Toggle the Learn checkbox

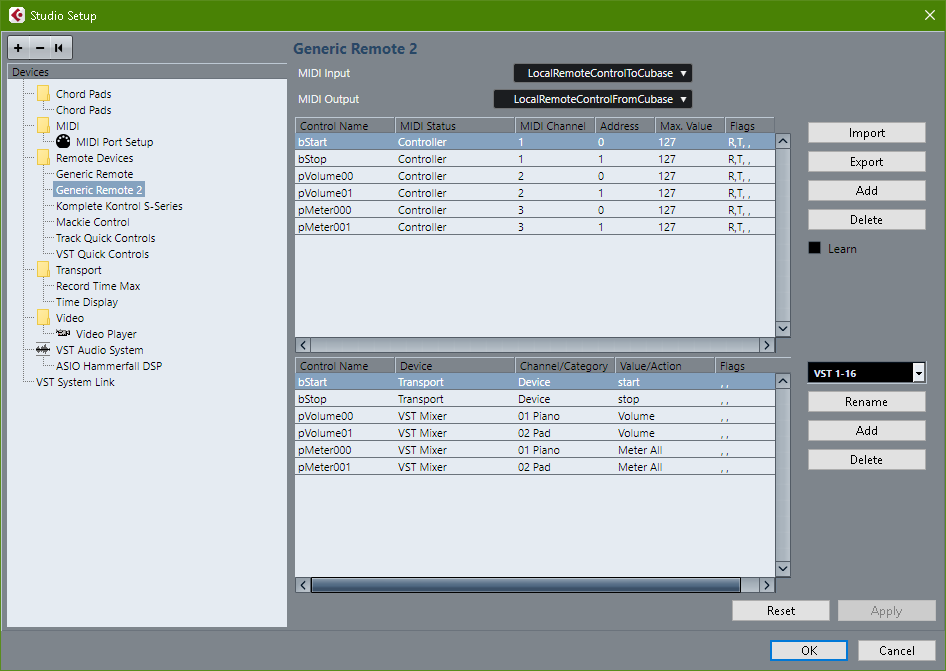point(814,248)
